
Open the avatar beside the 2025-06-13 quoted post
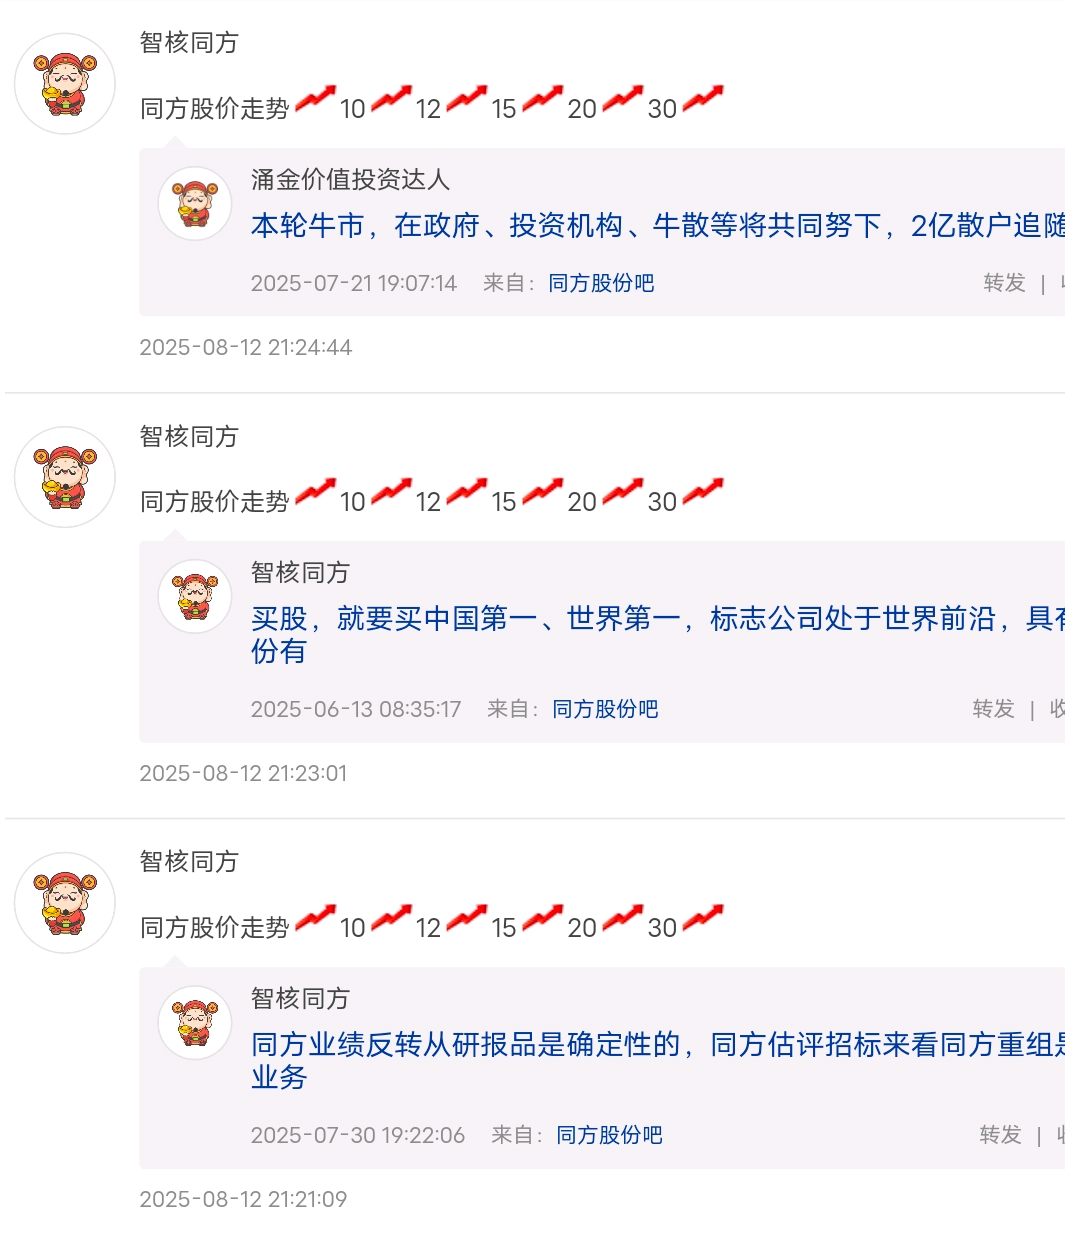[x=195, y=596]
